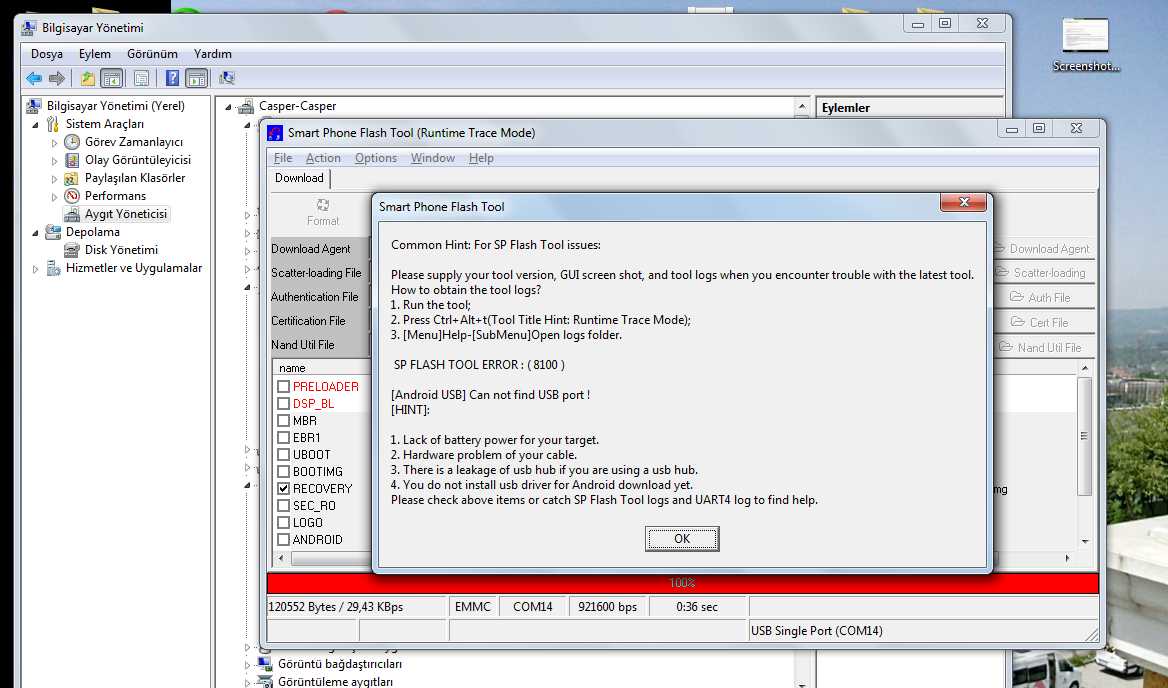Screen dimensions: 1168x688
Task: Open Properties toolbar icon in Bilgisayar Yönetimi
Action: pos(142,77)
